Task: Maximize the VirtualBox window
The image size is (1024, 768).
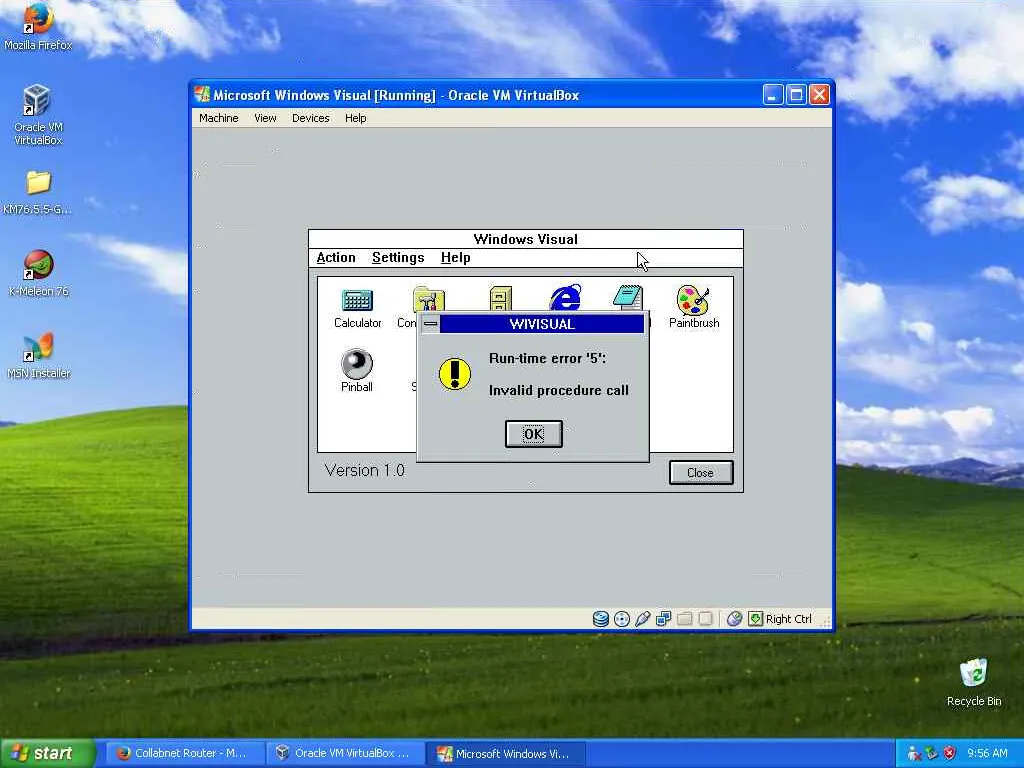Action: point(796,95)
